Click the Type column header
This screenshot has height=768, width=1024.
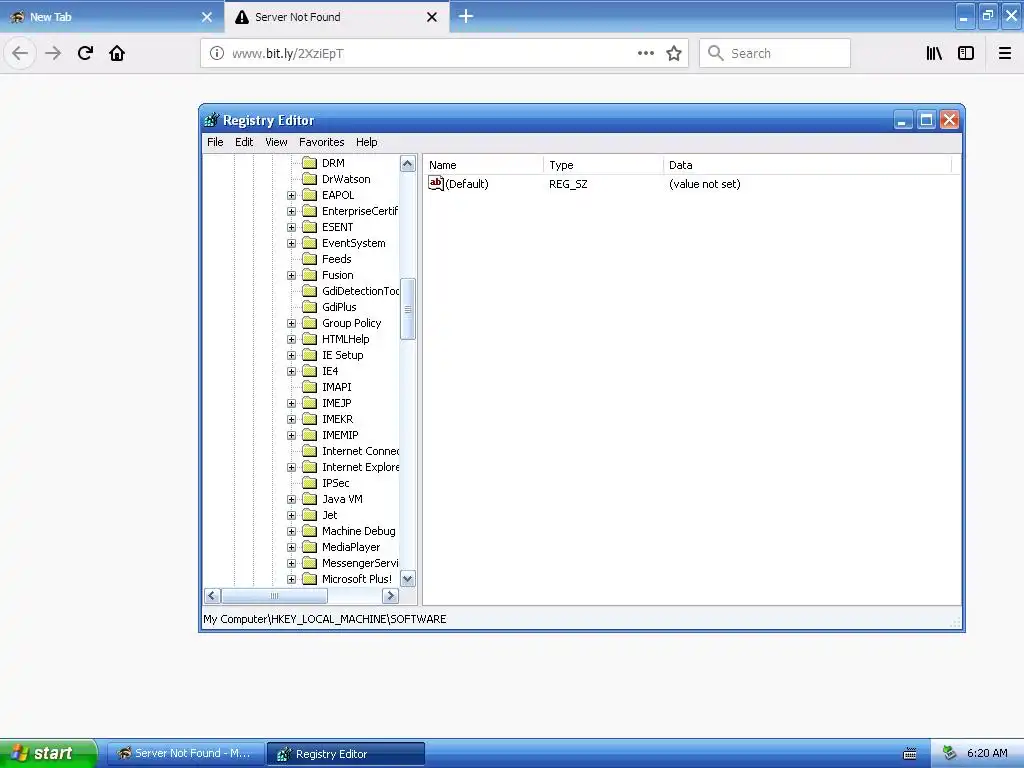603,165
